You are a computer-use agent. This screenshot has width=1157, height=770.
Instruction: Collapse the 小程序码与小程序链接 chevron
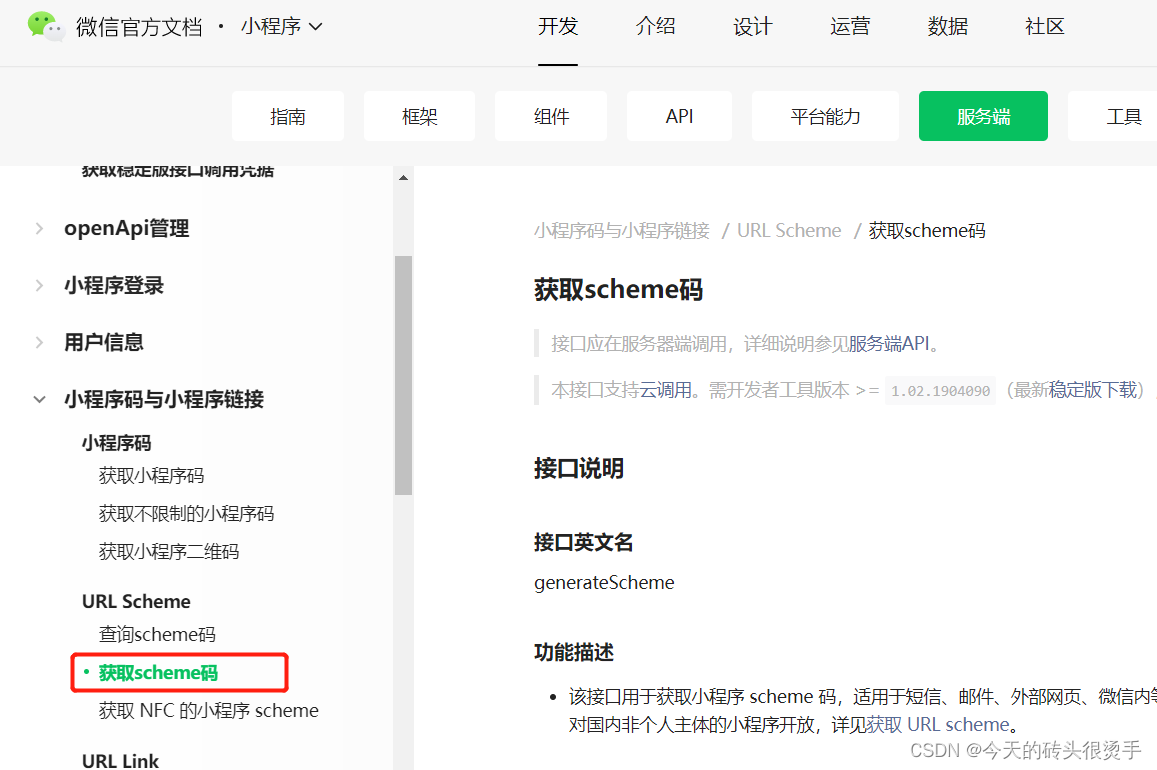[39, 399]
